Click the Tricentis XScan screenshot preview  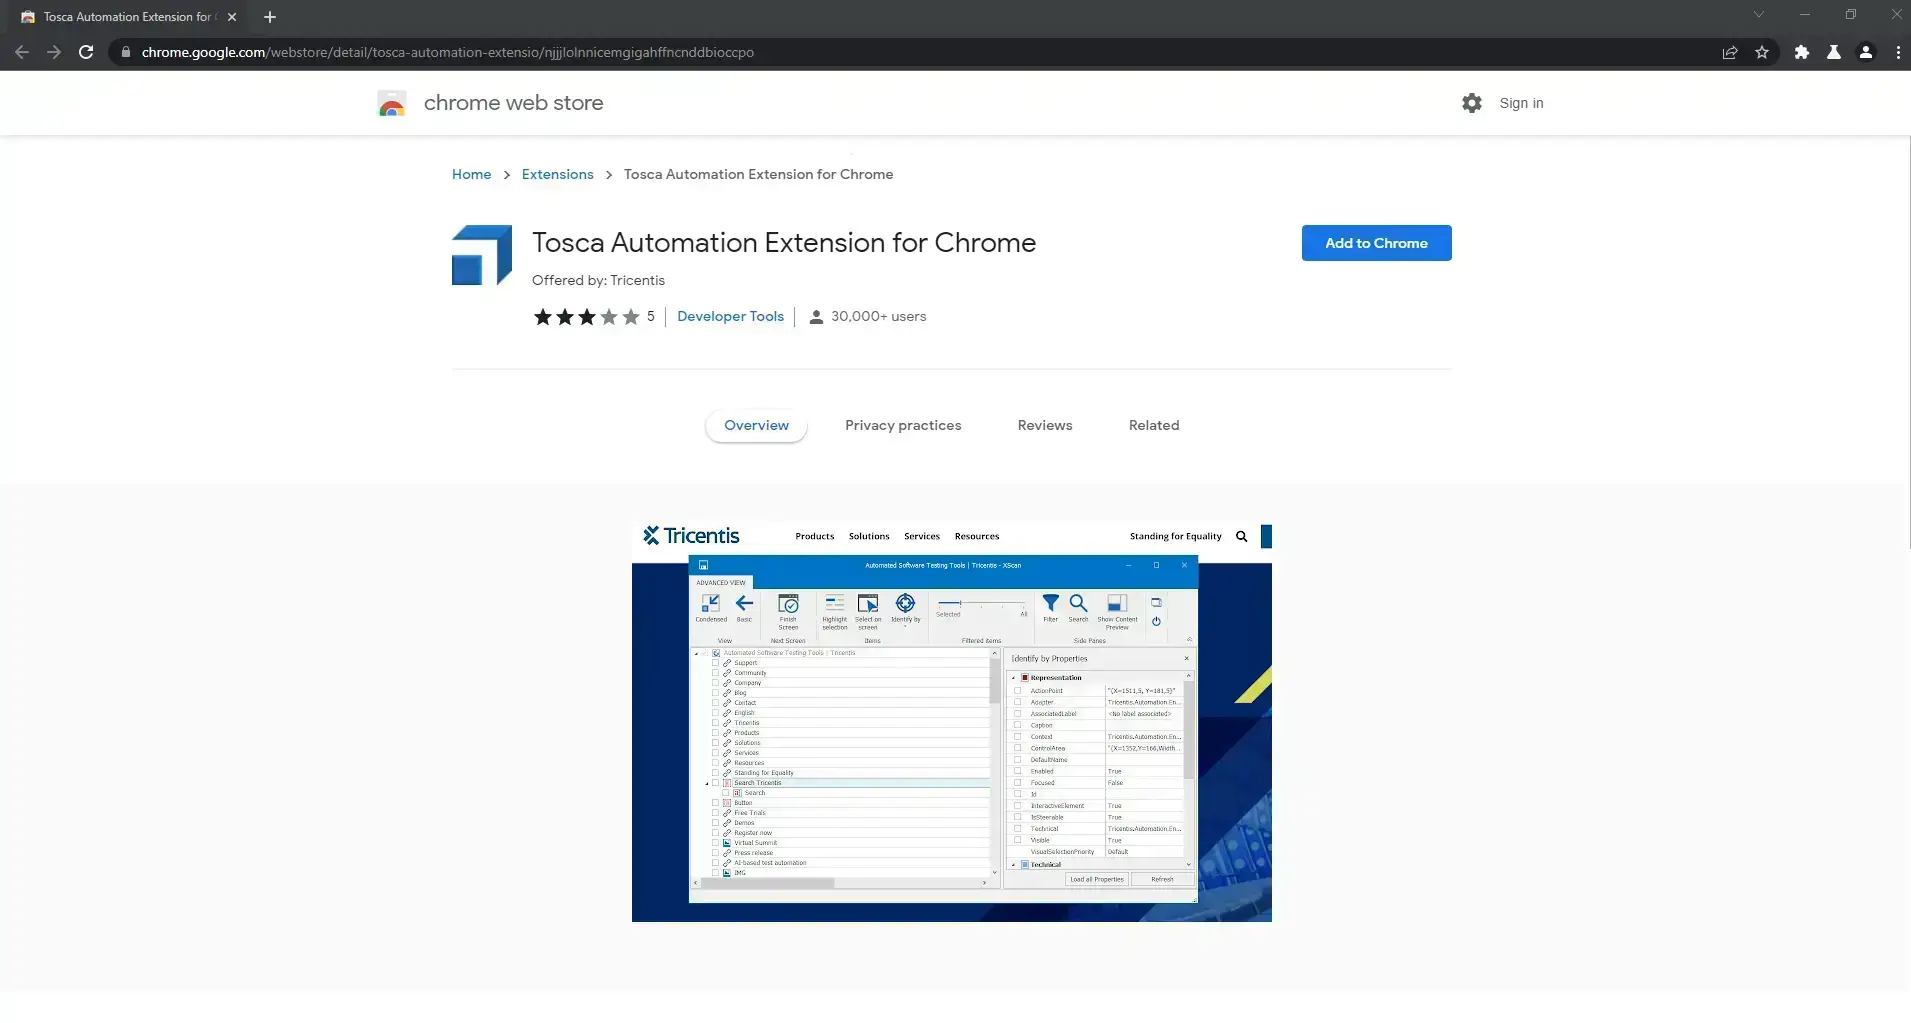tap(951, 721)
